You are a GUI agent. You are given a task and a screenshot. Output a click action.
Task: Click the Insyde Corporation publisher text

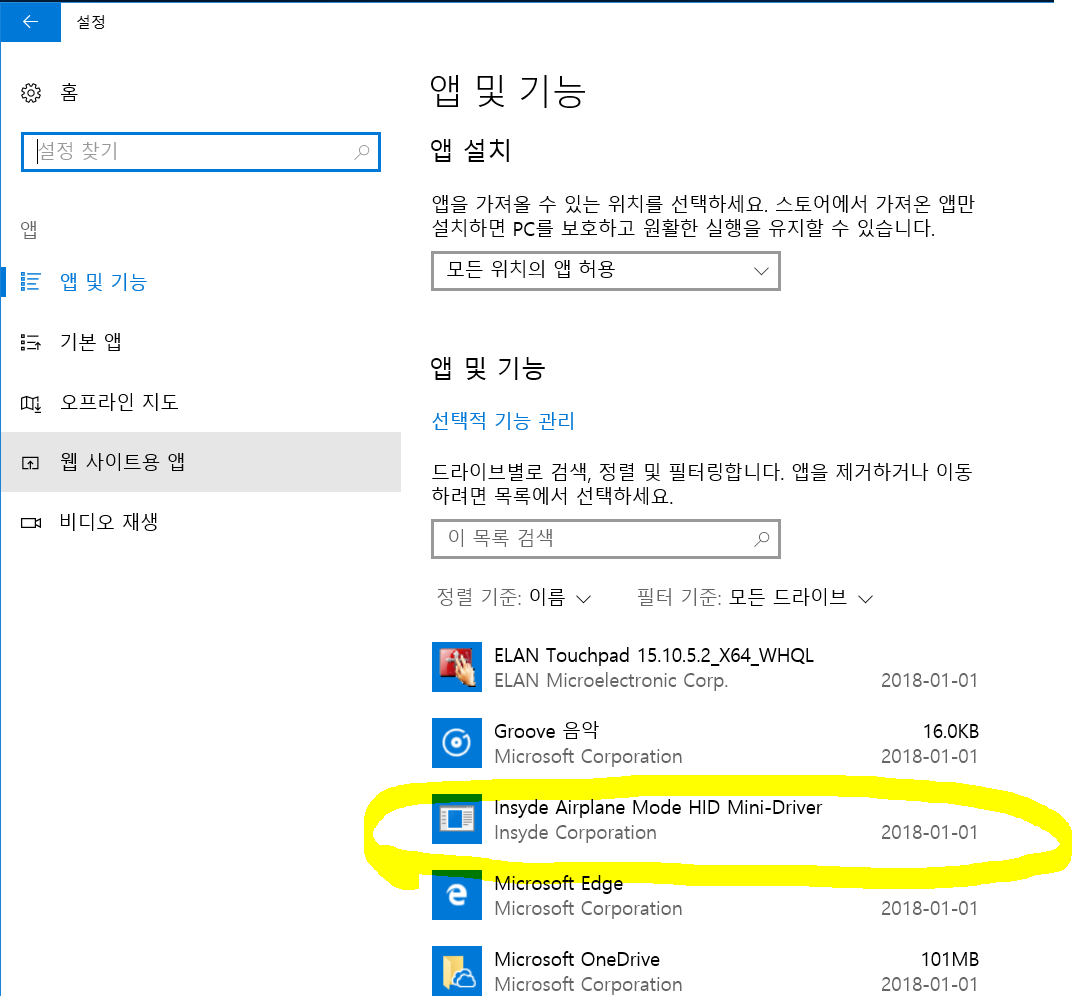[x=575, y=833]
